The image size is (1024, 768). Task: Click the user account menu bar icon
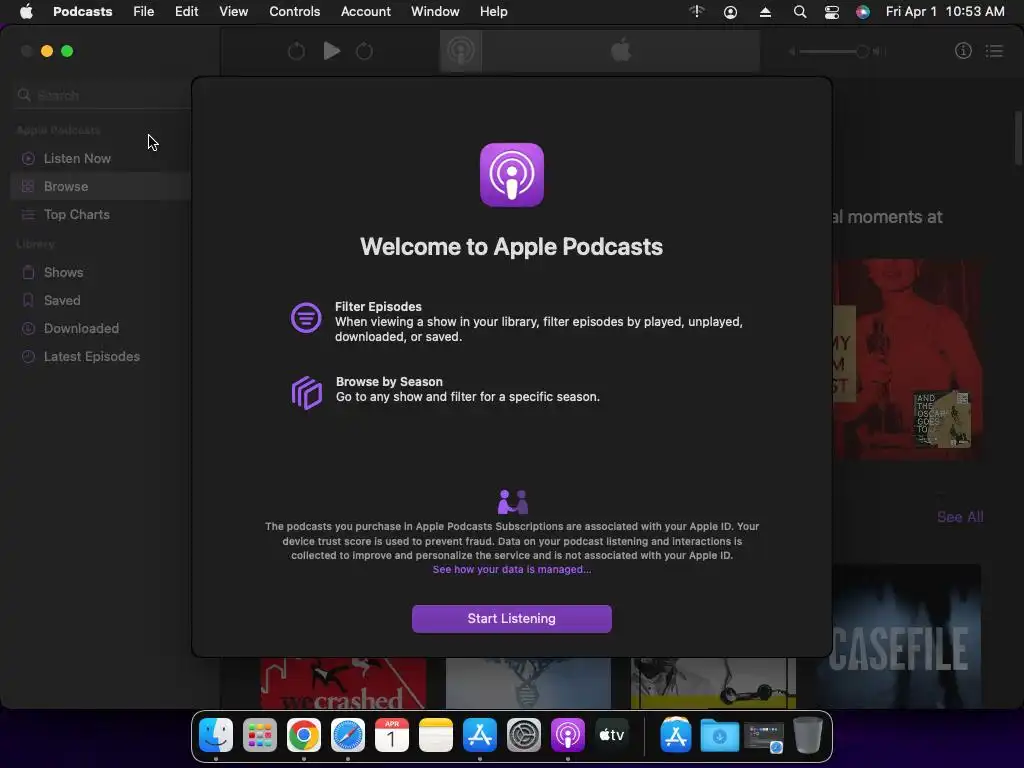[731, 12]
